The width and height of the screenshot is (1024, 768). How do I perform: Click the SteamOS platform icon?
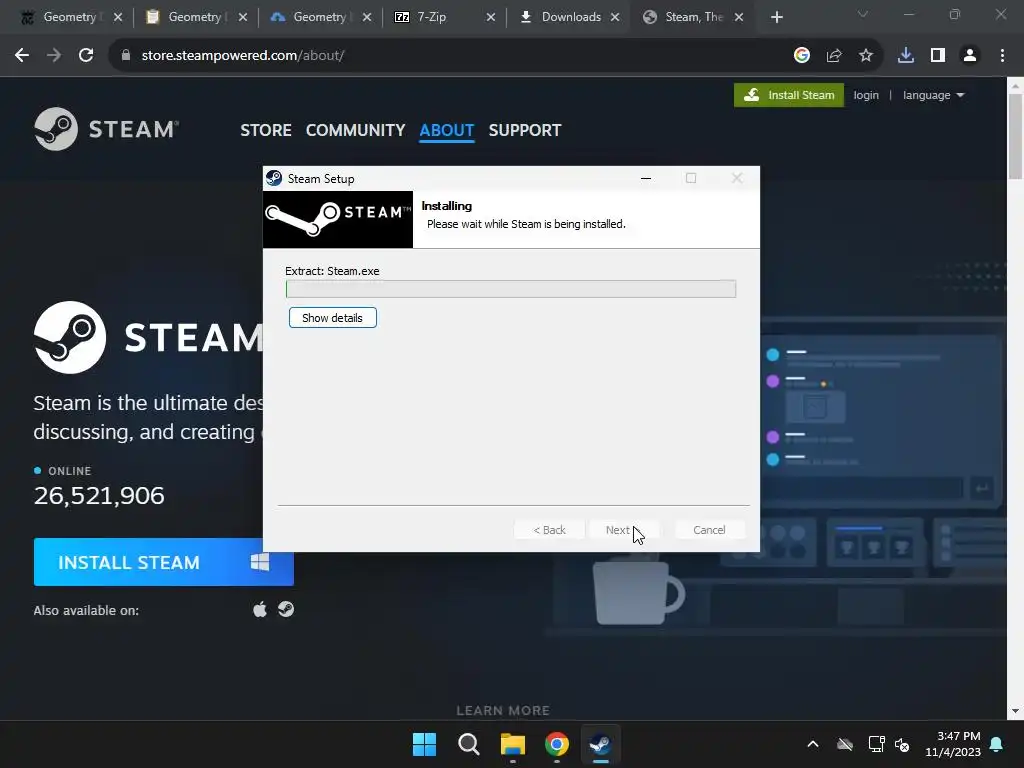[286, 609]
